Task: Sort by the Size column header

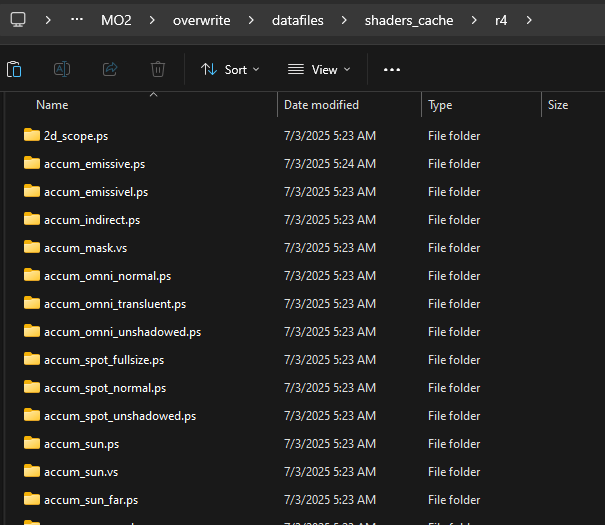Action: [558, 105]
